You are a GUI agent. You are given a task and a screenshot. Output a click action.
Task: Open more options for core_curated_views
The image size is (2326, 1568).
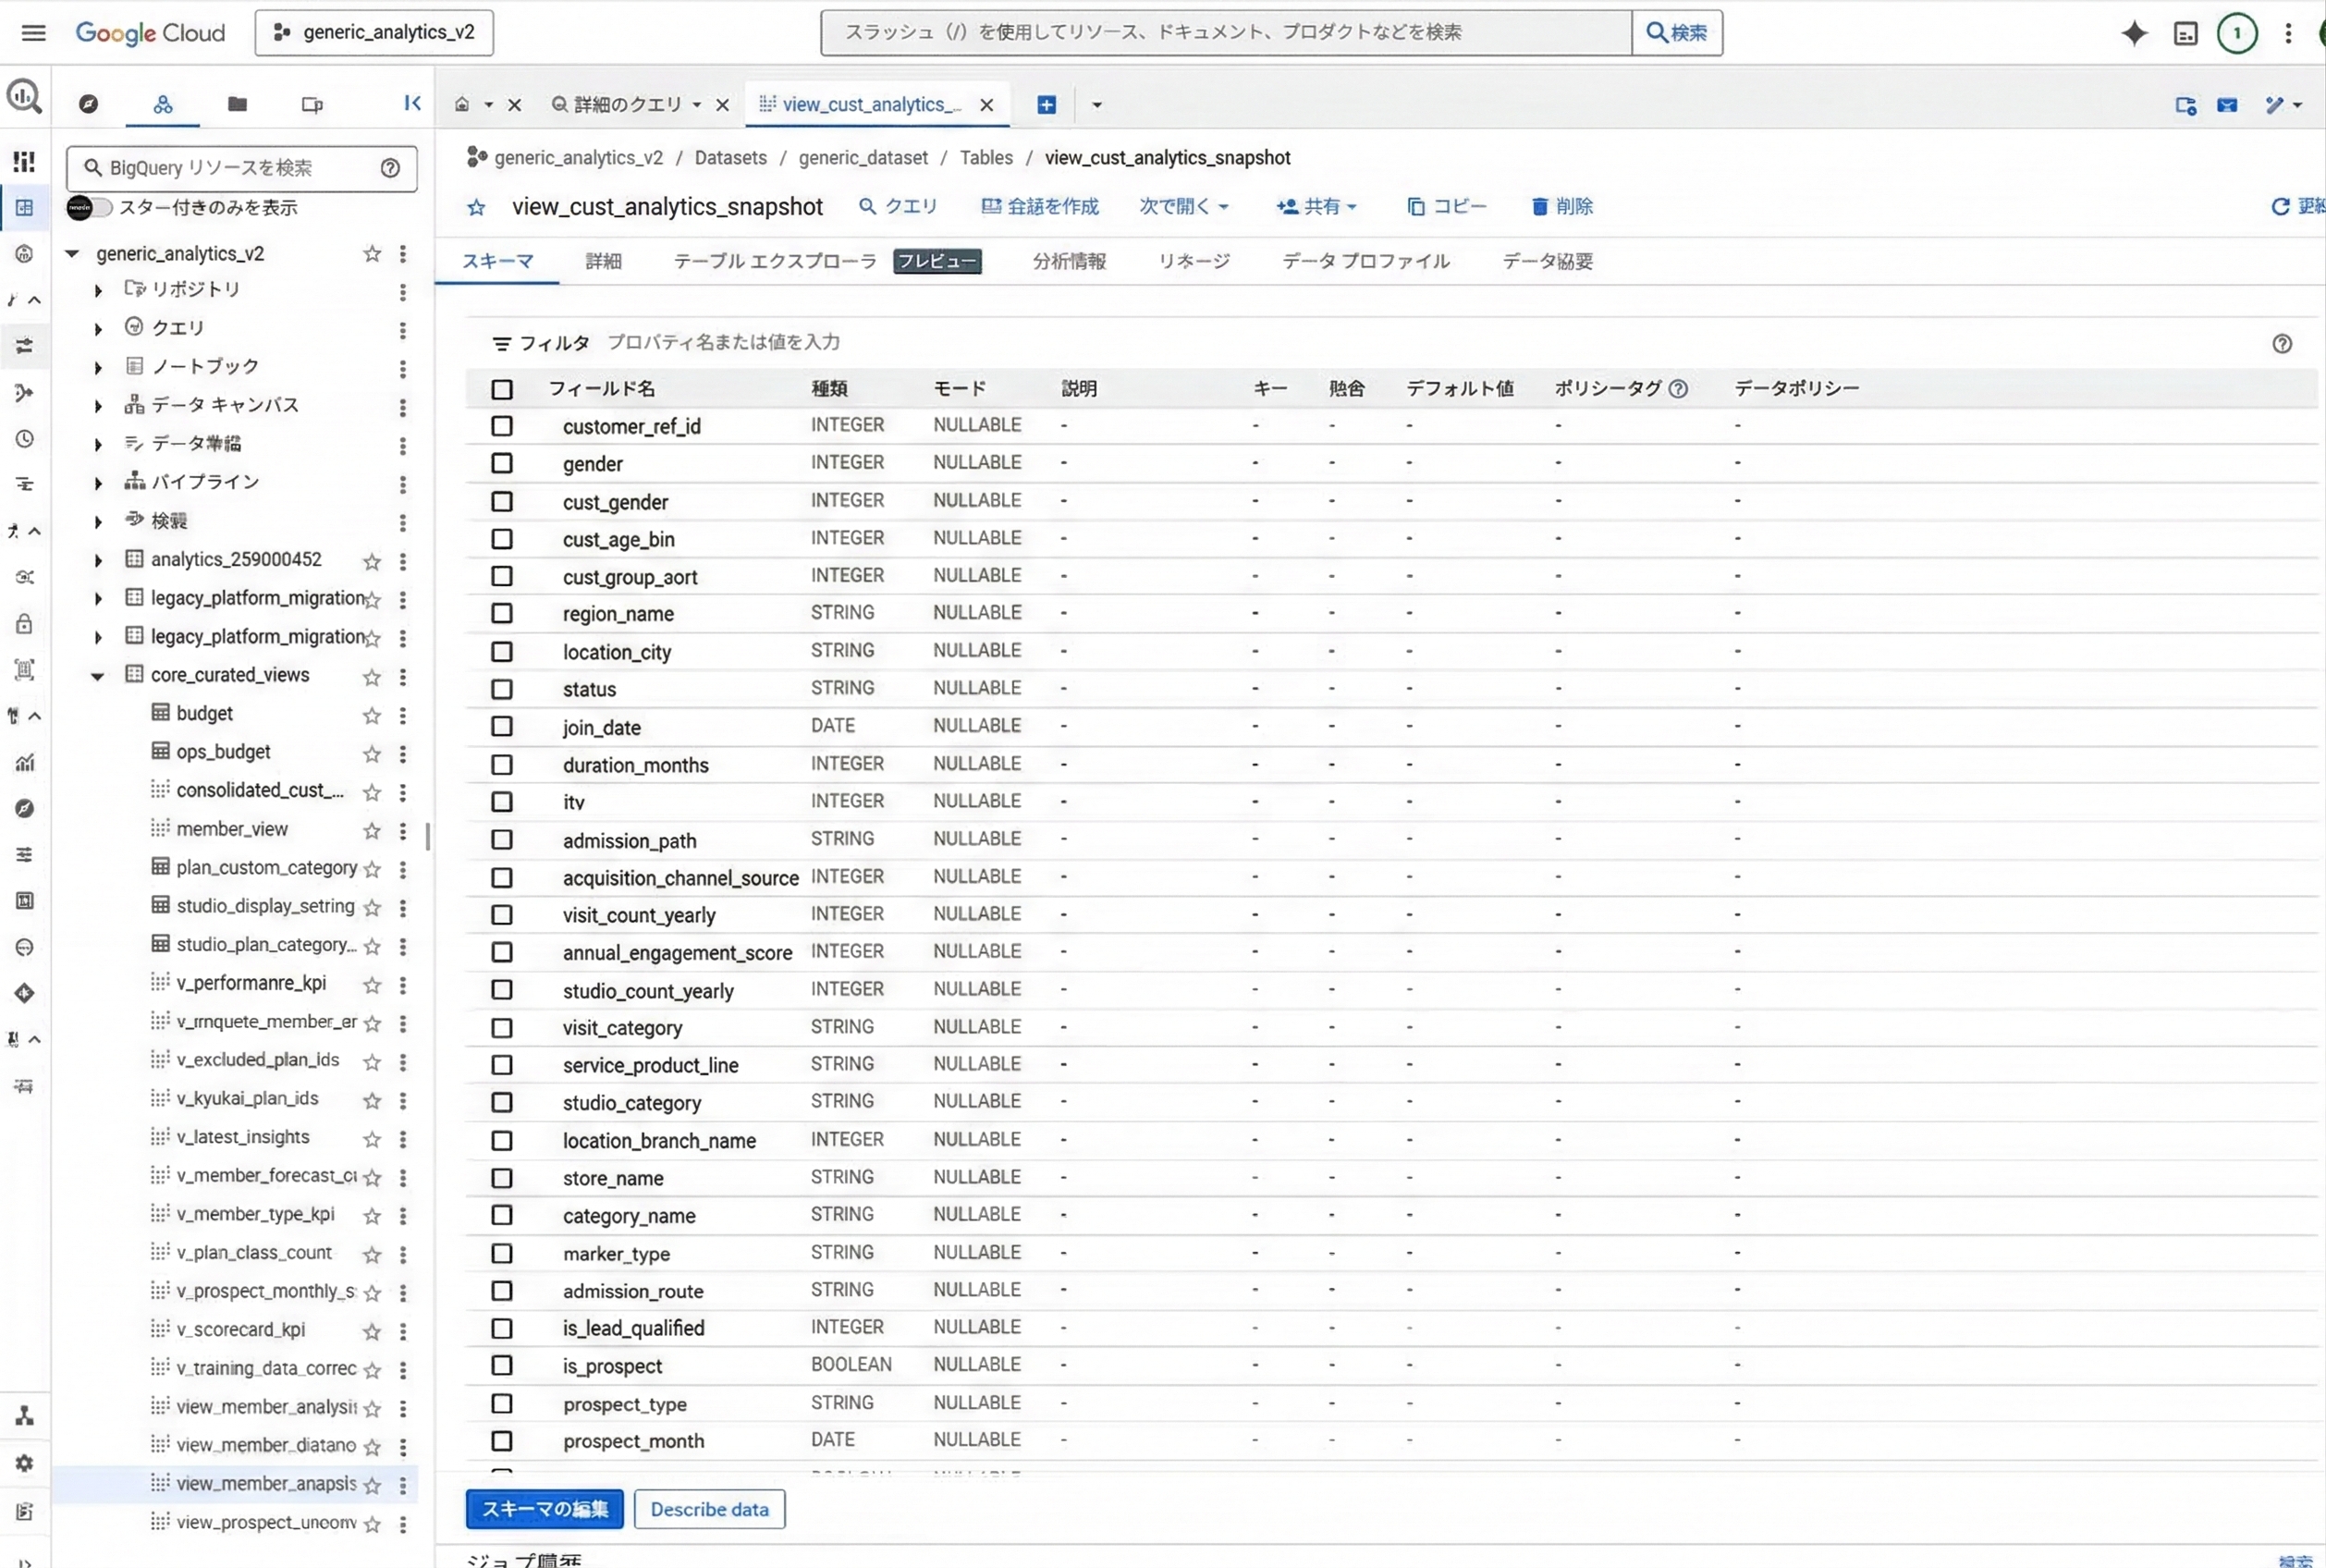403,677
